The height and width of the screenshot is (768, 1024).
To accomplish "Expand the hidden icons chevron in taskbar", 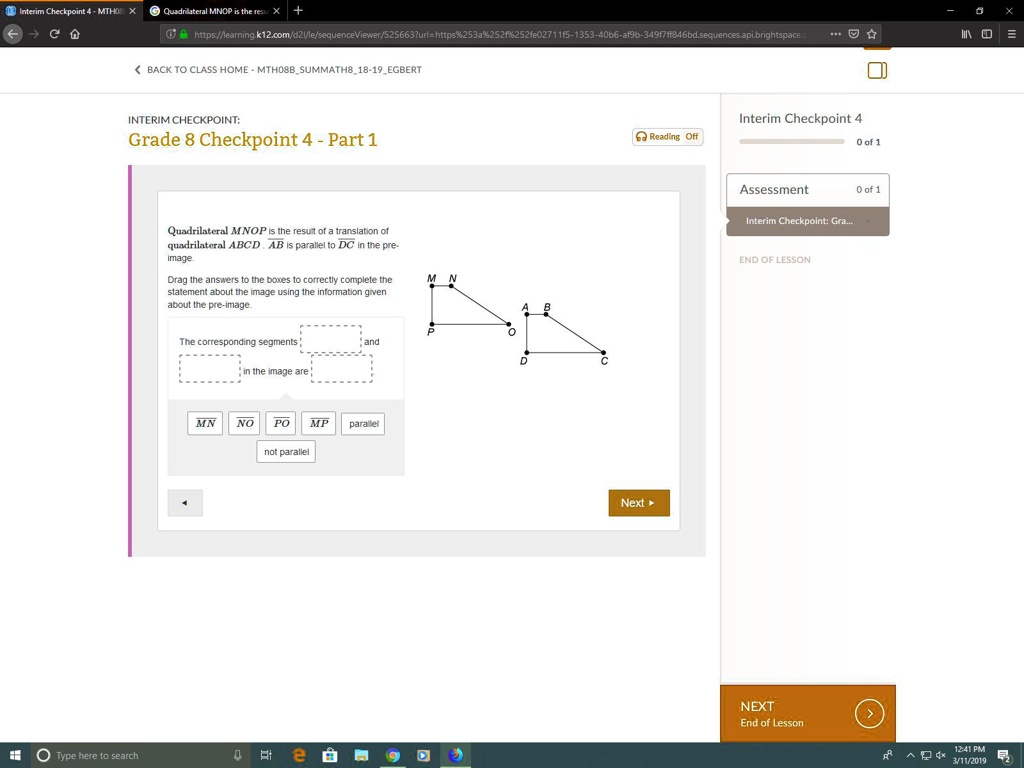I will tap(910, 755).
